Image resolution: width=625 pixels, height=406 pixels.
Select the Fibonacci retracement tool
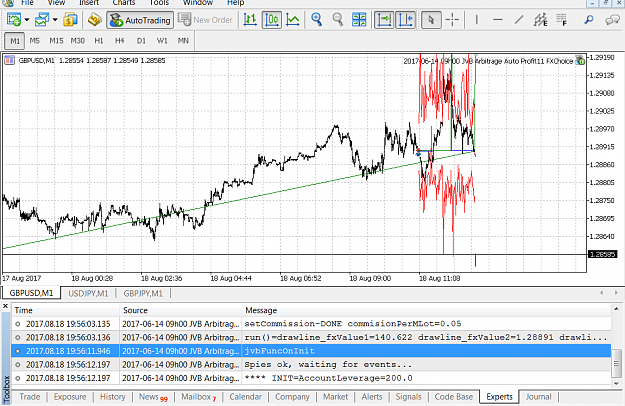[562, 20]
